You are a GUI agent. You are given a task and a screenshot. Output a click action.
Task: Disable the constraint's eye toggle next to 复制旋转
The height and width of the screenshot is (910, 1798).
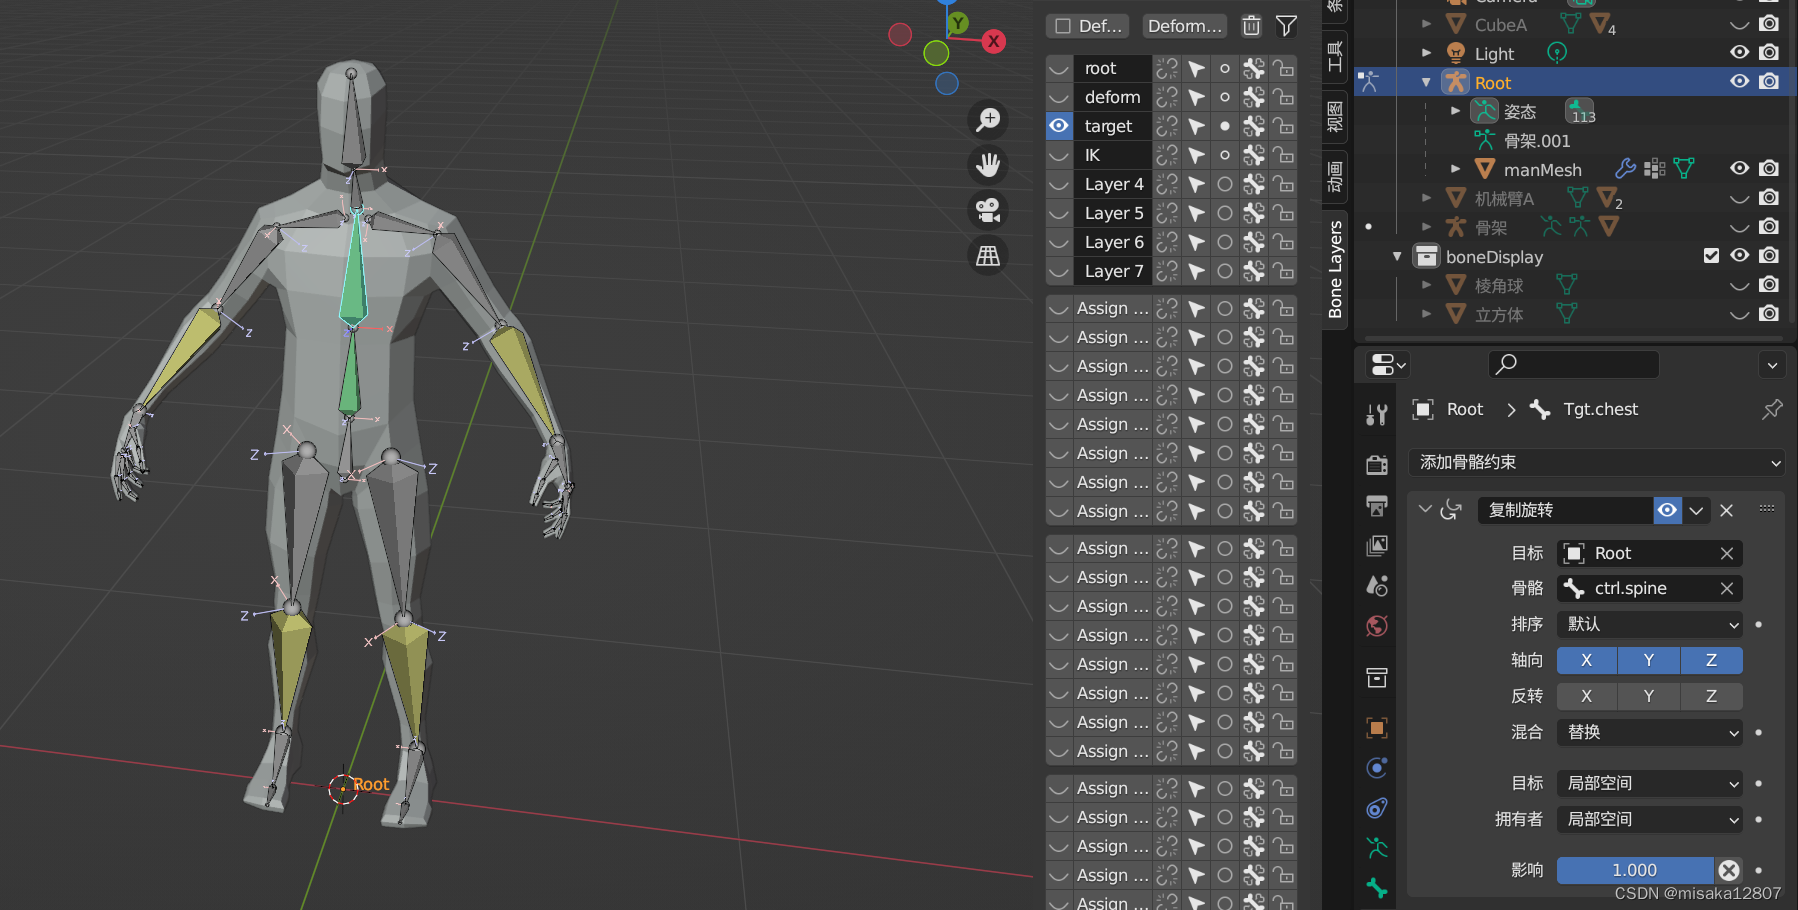[x=1667, y=510]
